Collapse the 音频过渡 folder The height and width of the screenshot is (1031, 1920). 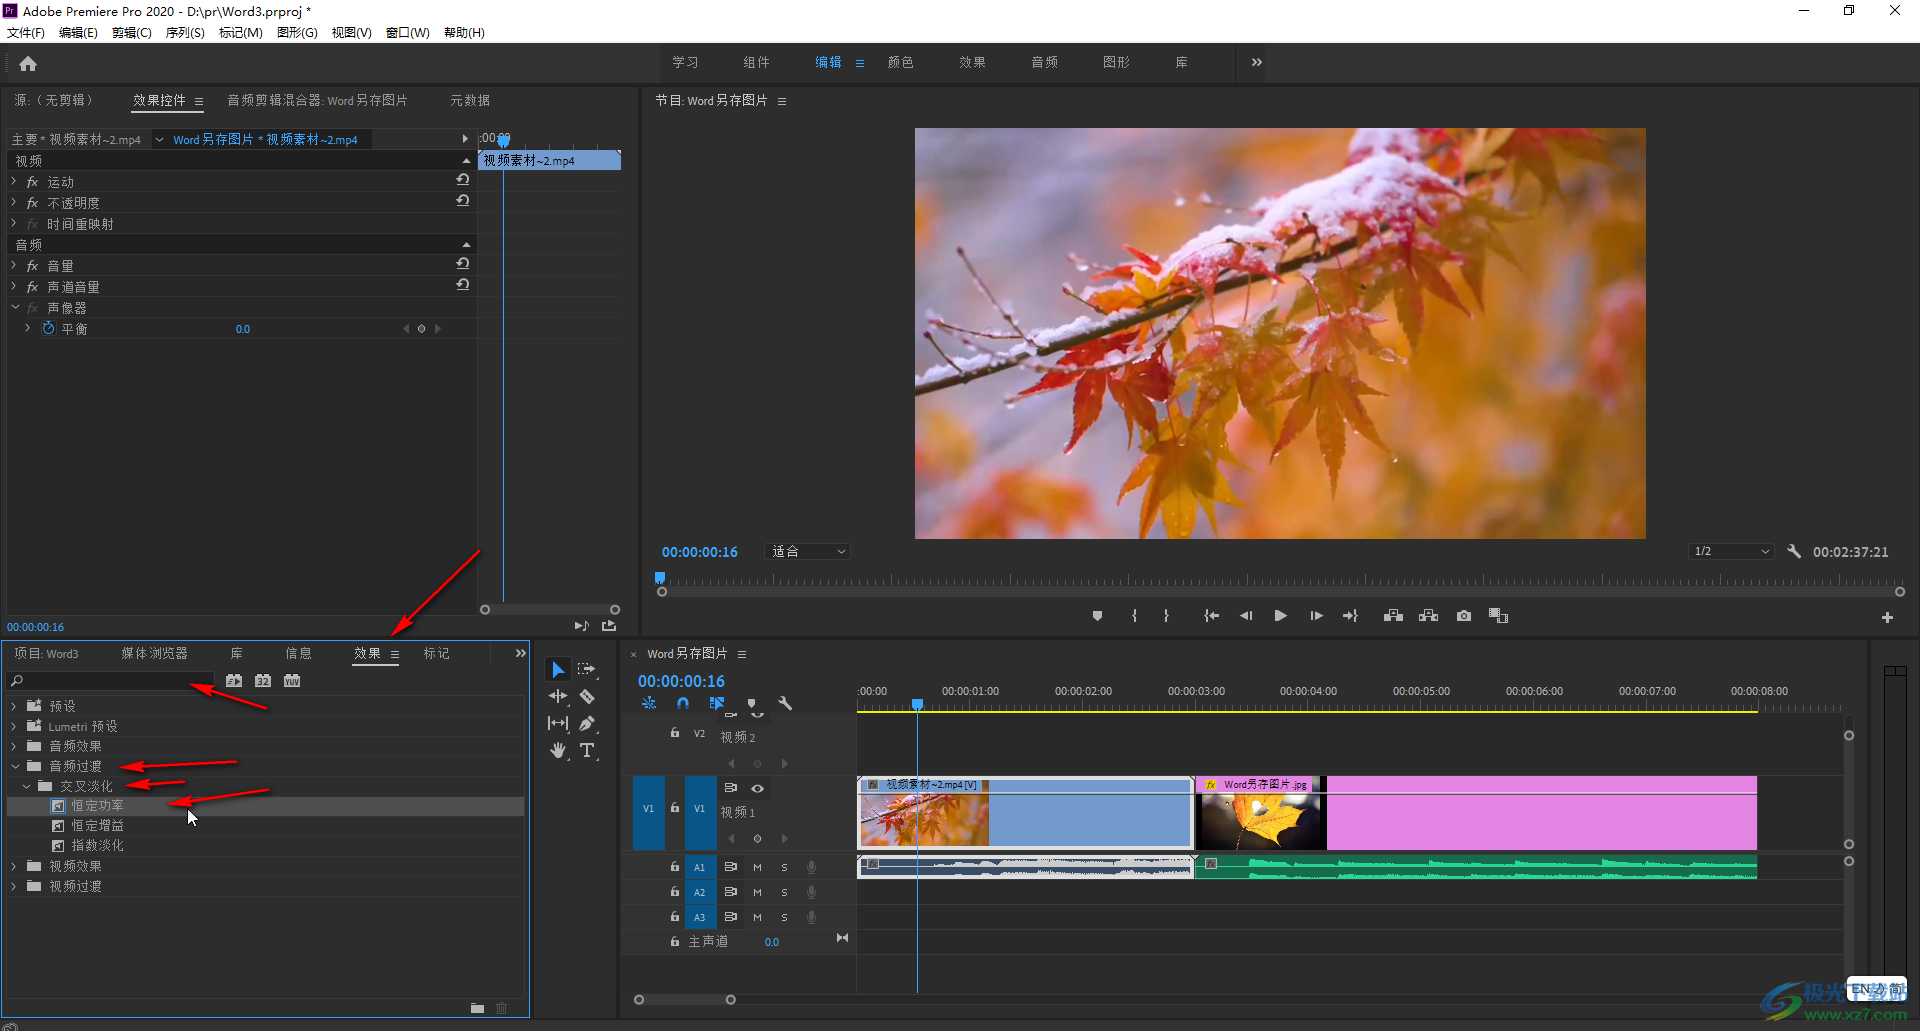14,766
